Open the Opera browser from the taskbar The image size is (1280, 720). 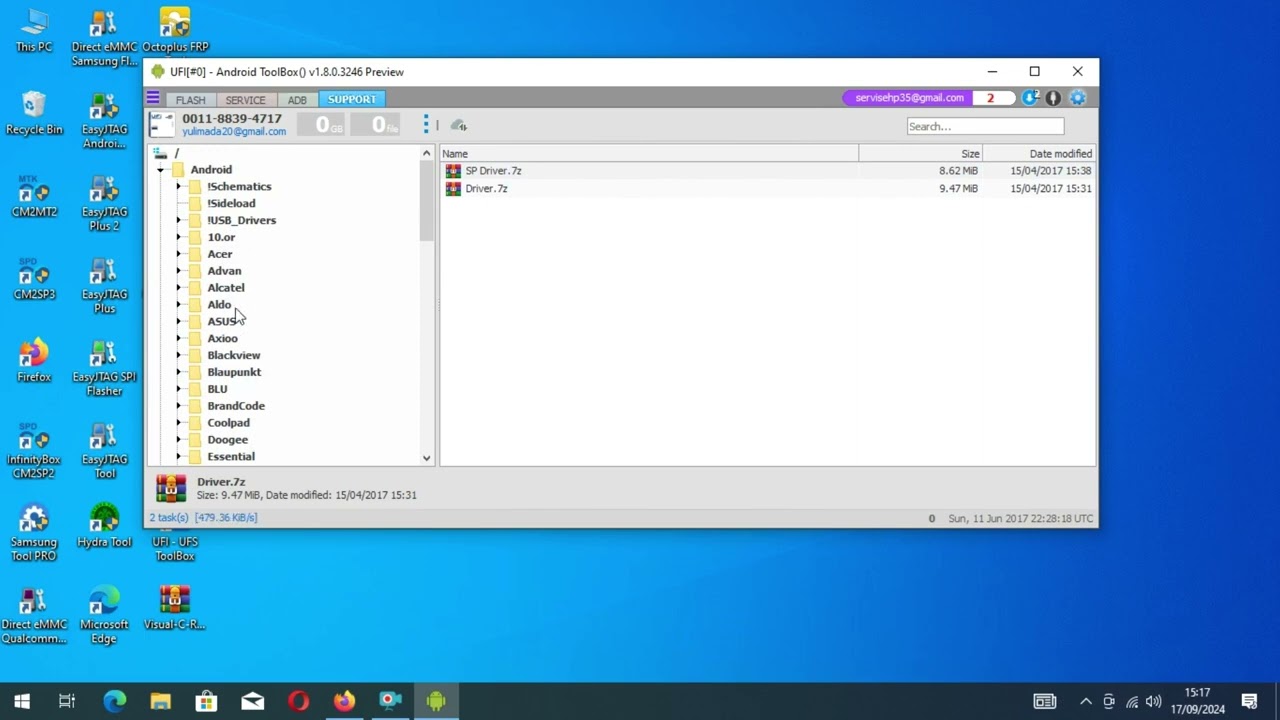[x=298, y=701]
